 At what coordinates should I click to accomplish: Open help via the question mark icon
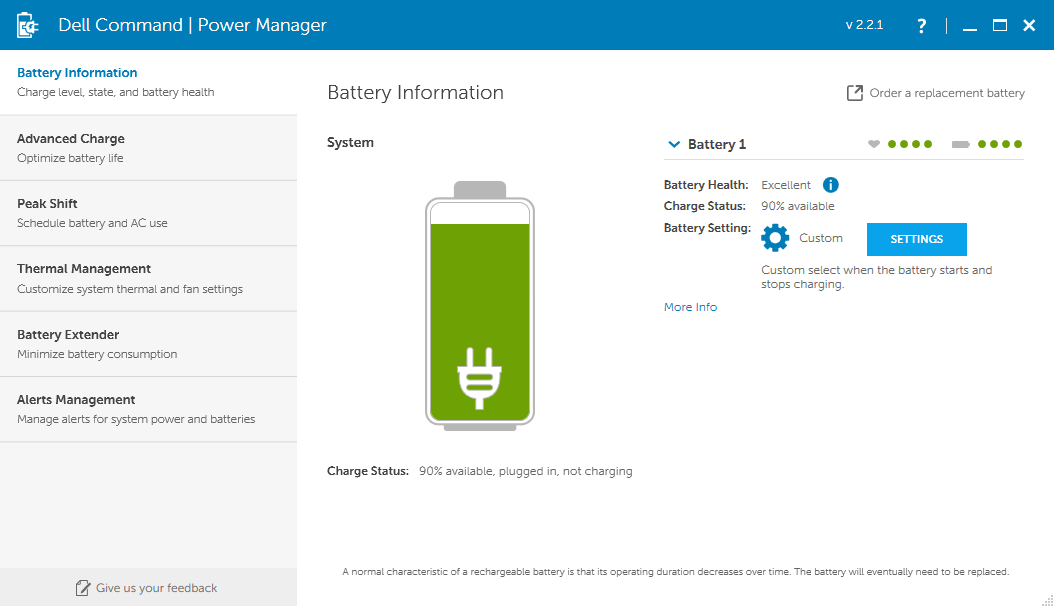click(x=921, y=26)
